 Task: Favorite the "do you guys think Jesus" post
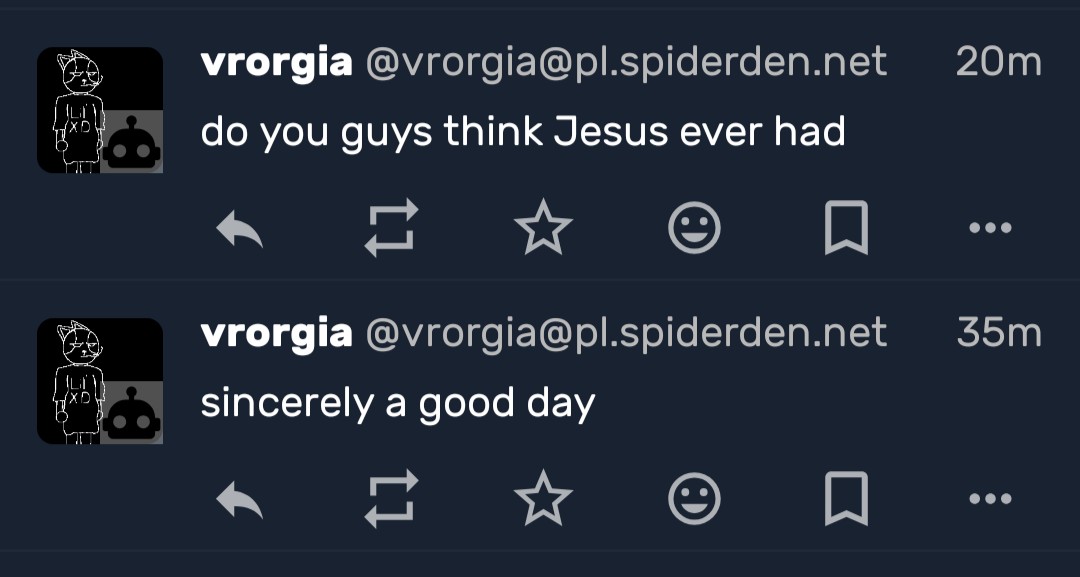tap(543, 229)
